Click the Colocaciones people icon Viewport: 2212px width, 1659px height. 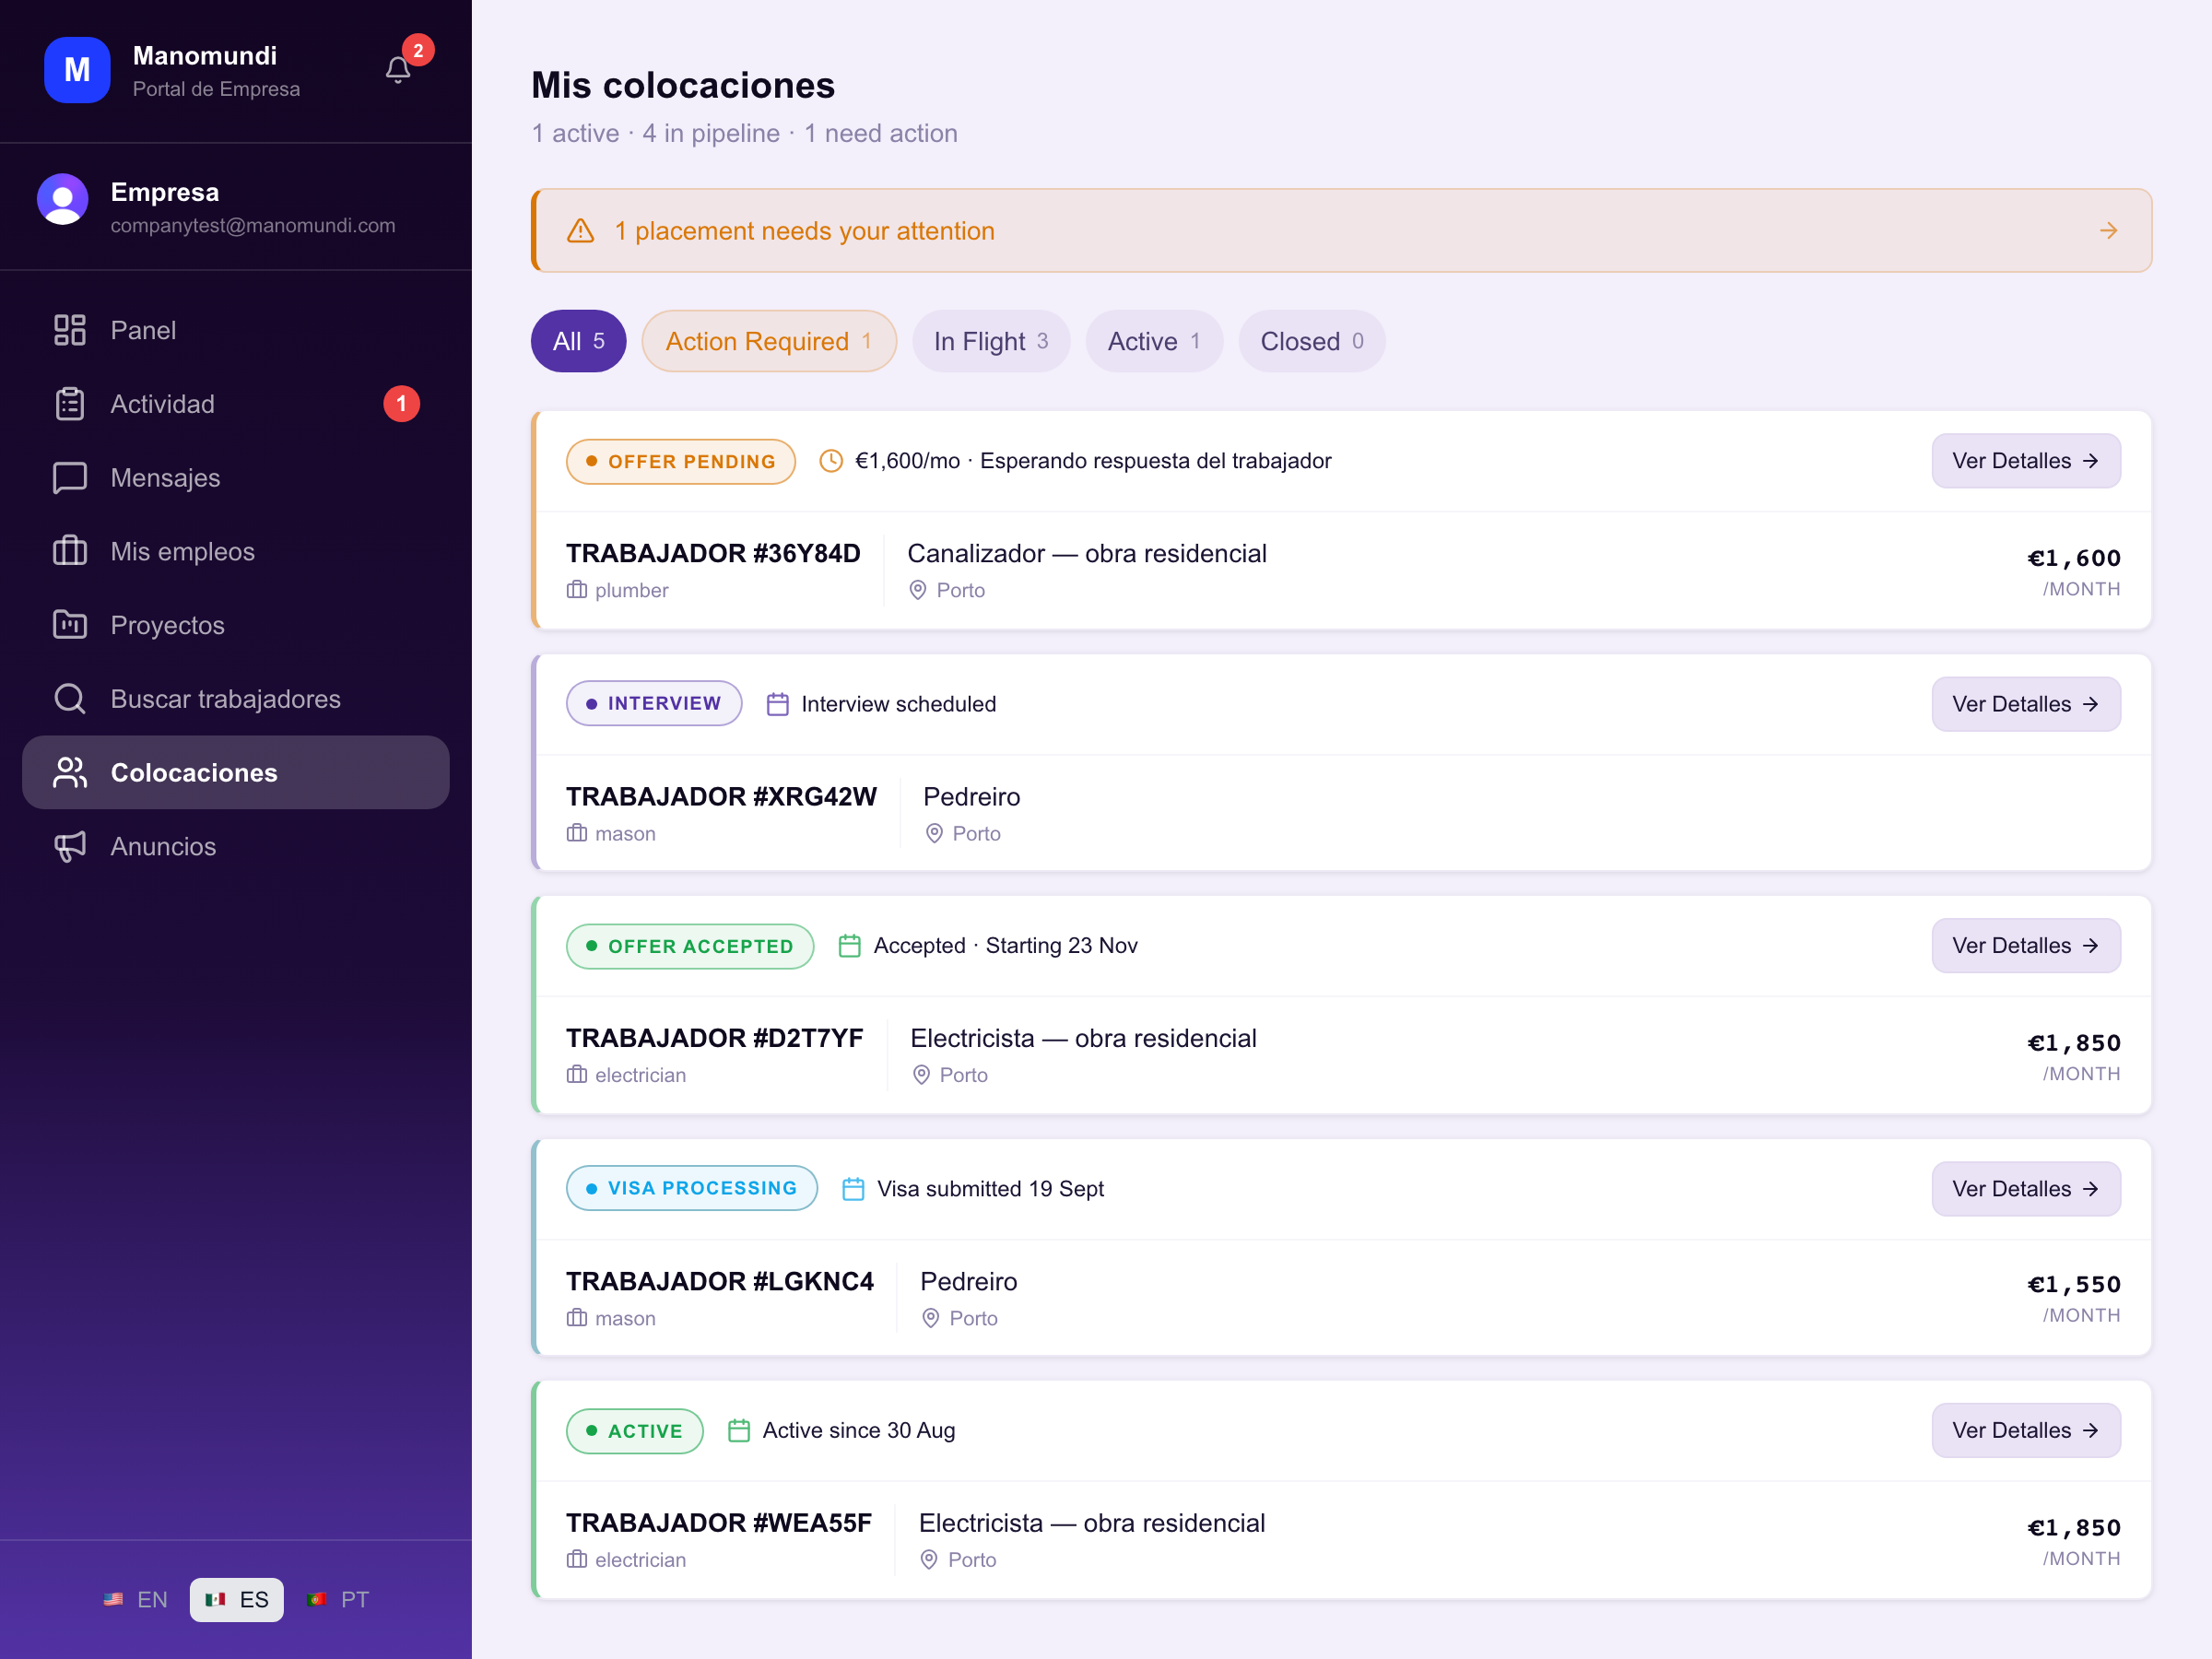[x=70, y=773]
